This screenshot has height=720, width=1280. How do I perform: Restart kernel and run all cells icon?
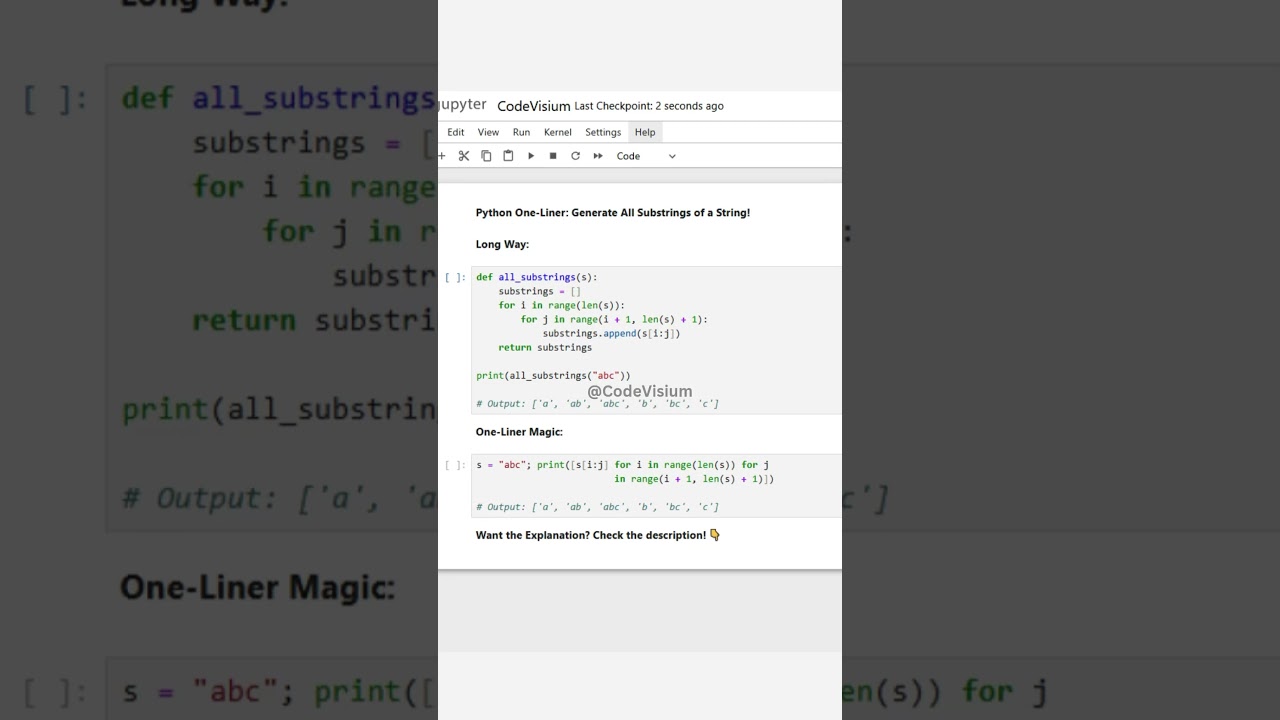[x=598, y=156]
